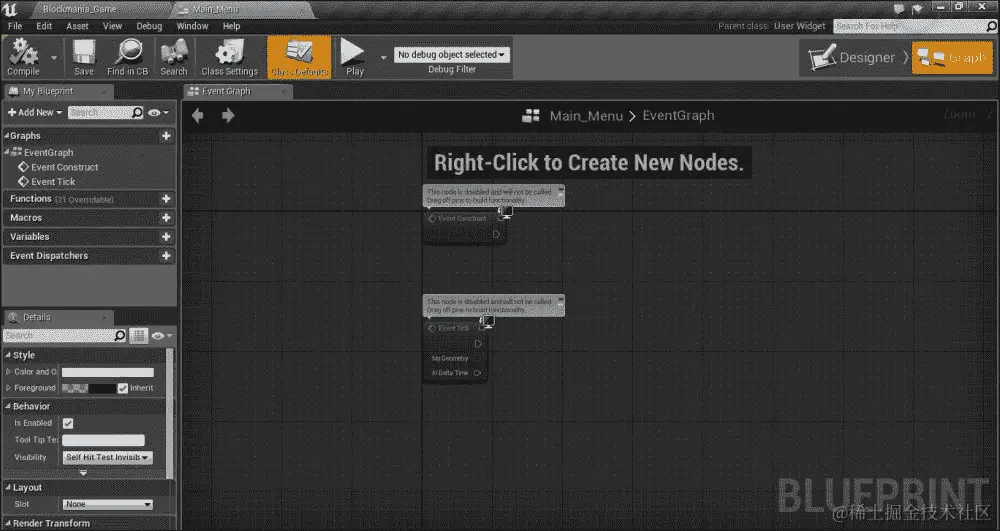Open the Play options dropdown arrow

click(383, 57)
